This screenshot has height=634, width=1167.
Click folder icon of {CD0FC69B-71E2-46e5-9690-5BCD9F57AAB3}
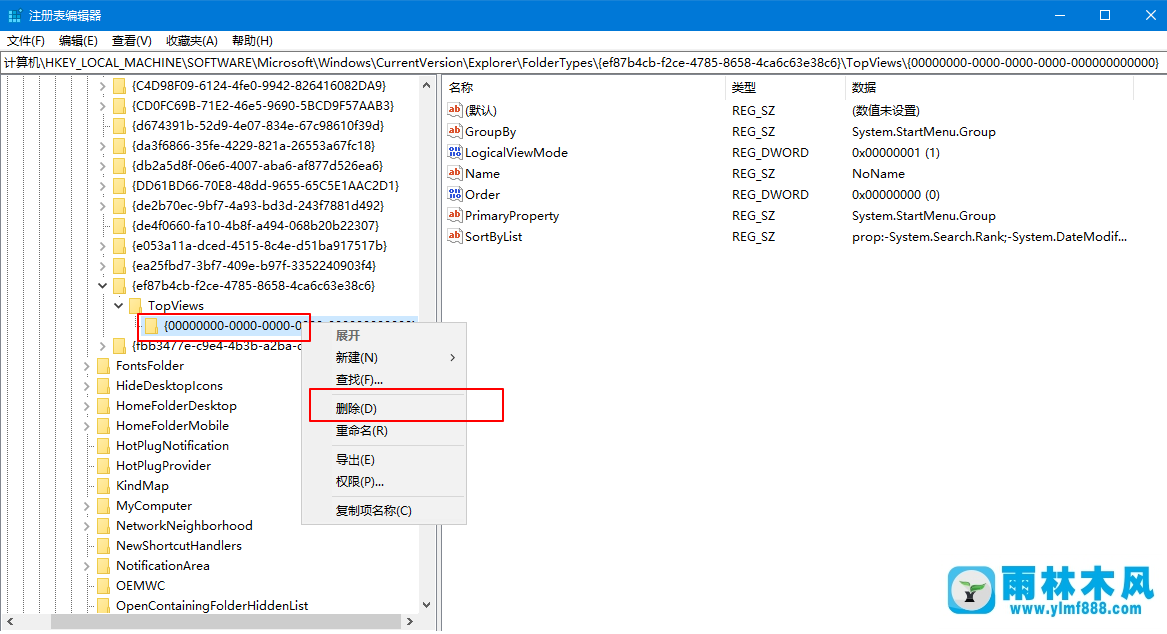click(119, 106)
